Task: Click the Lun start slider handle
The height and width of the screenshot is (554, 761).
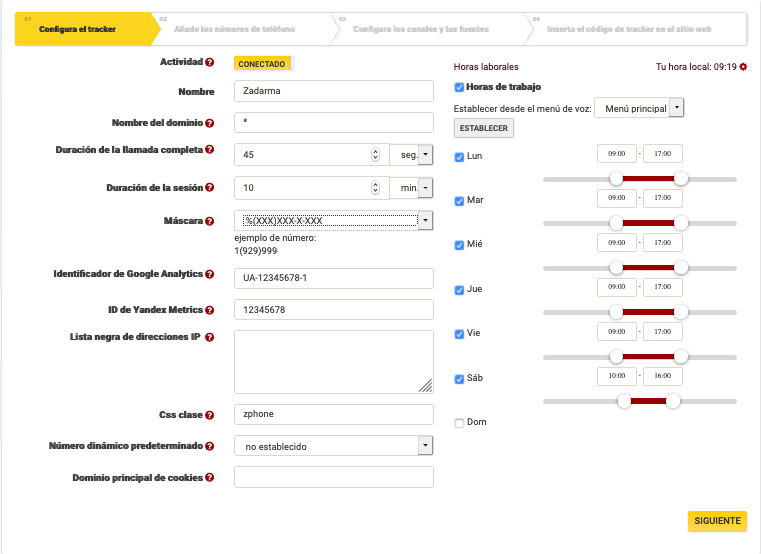Action: click(x=616, y=179)
